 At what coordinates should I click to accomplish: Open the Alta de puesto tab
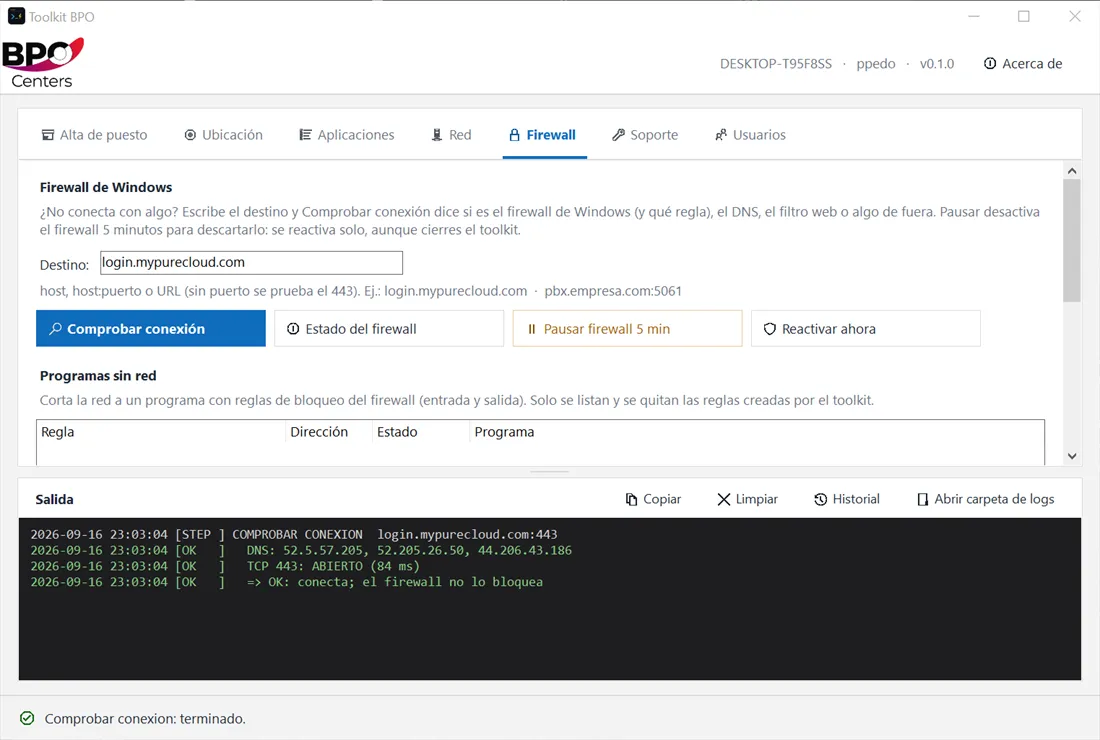point(94,135)
